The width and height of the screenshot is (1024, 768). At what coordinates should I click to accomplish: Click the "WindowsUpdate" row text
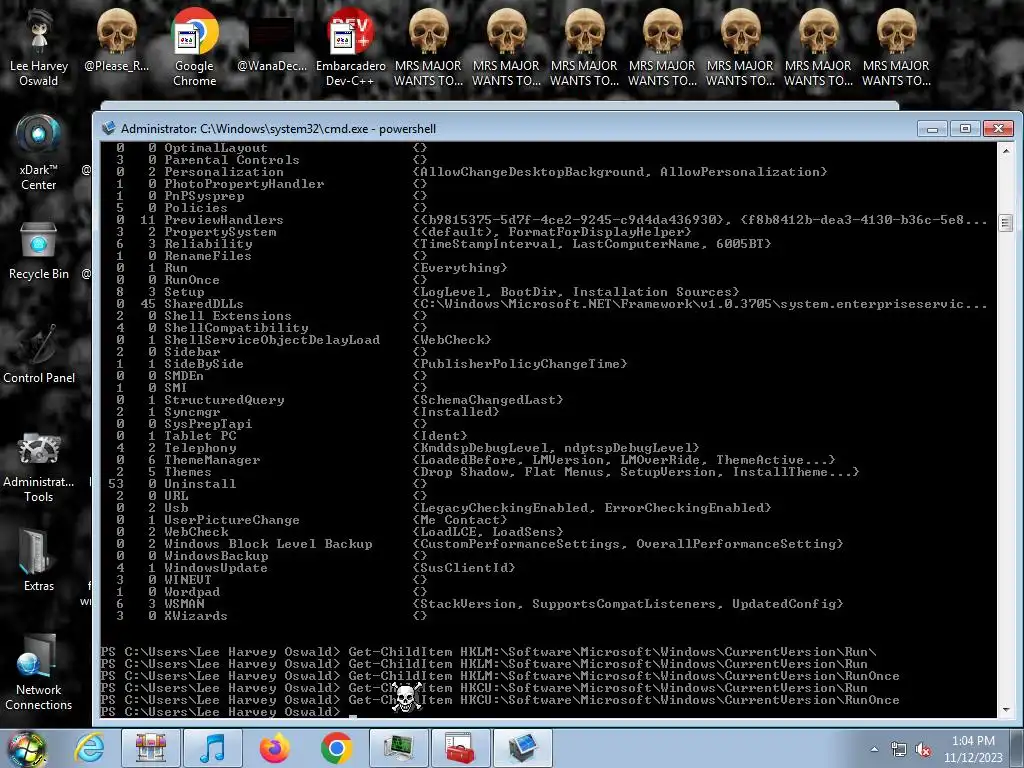(216, 568)
